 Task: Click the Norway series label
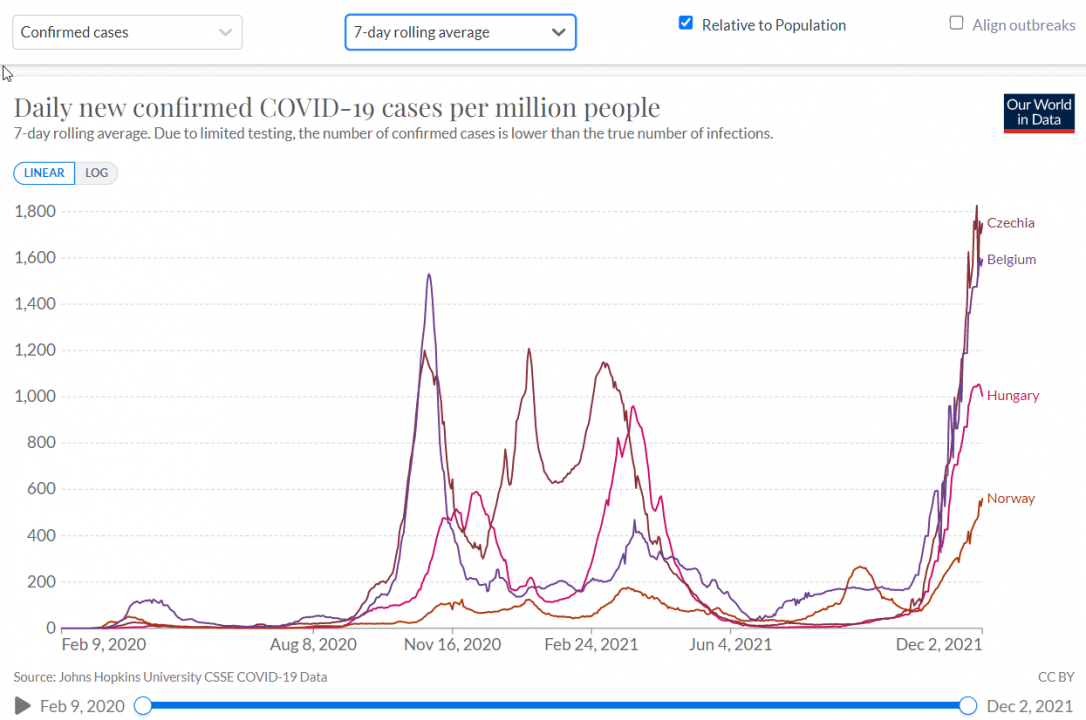1011,499
